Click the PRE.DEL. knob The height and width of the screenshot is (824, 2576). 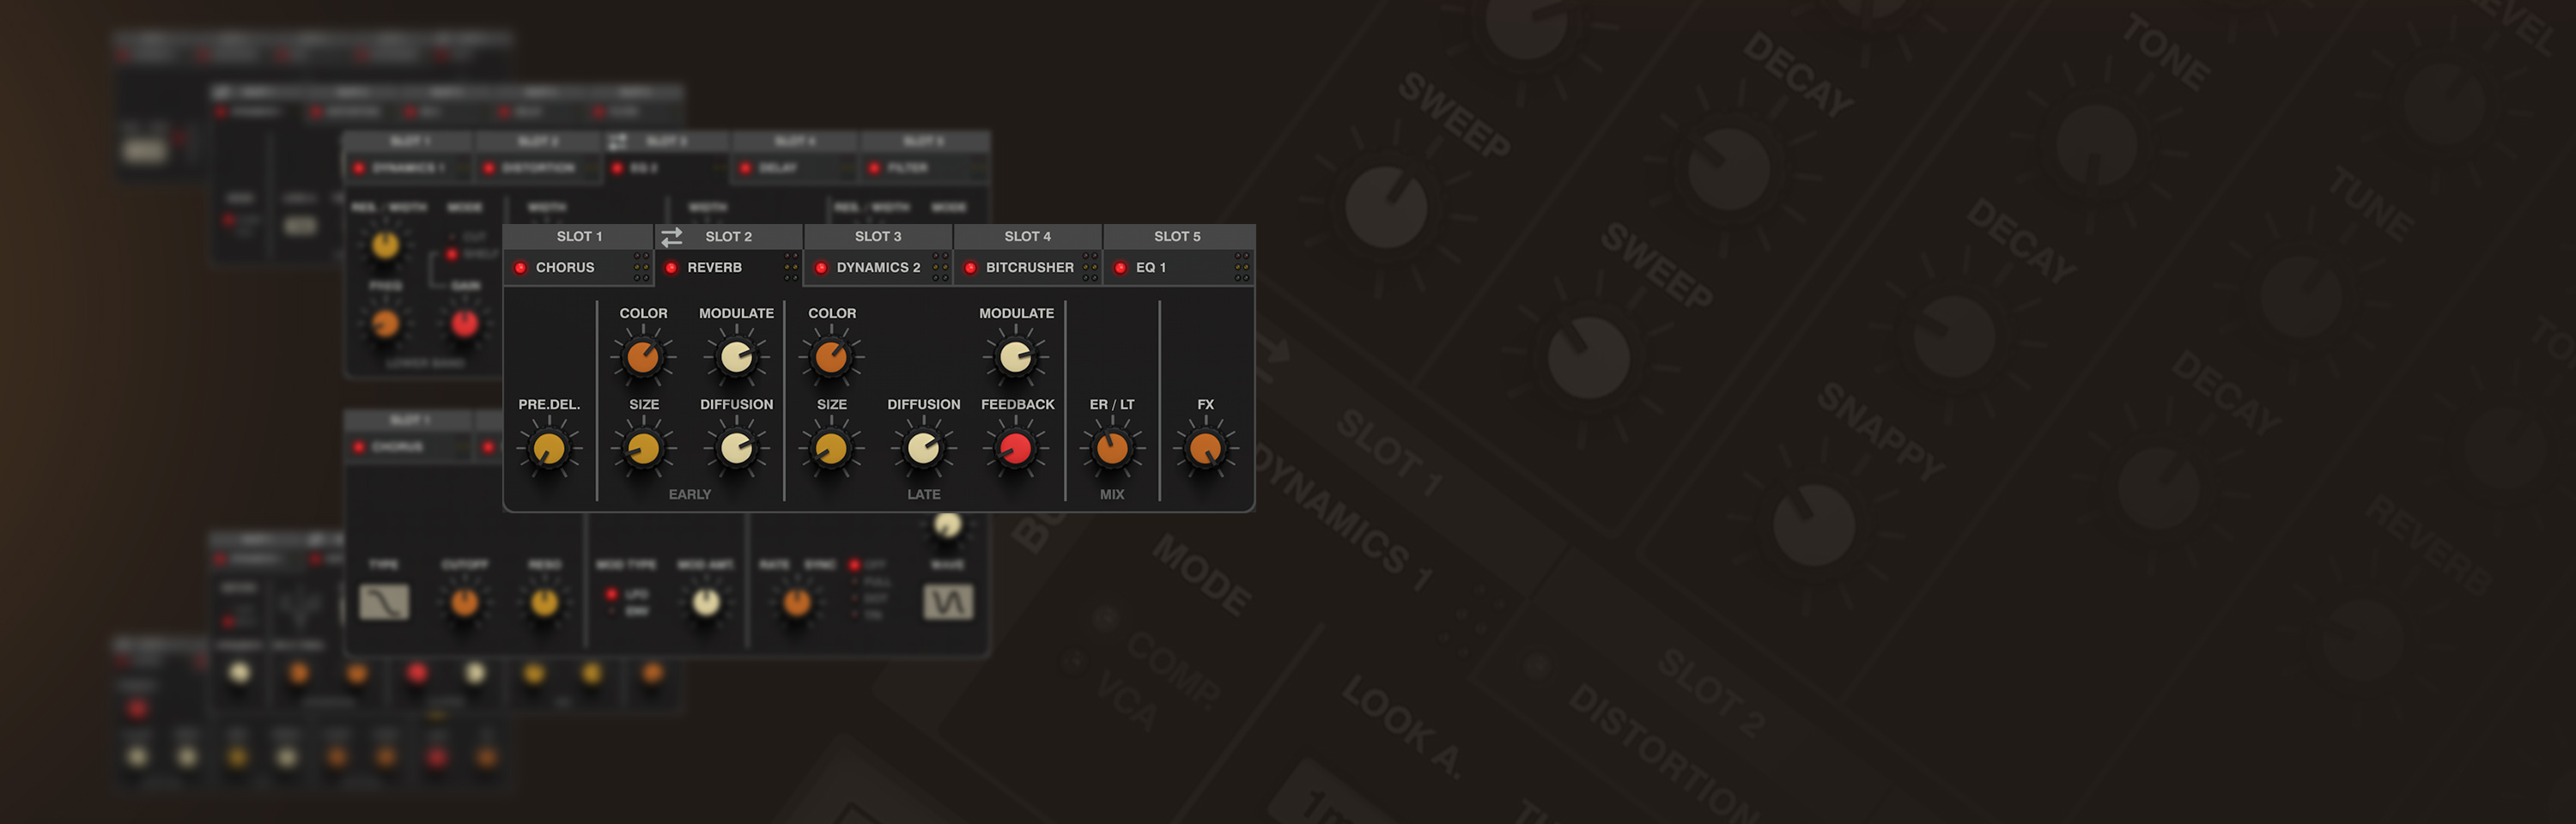549,449
